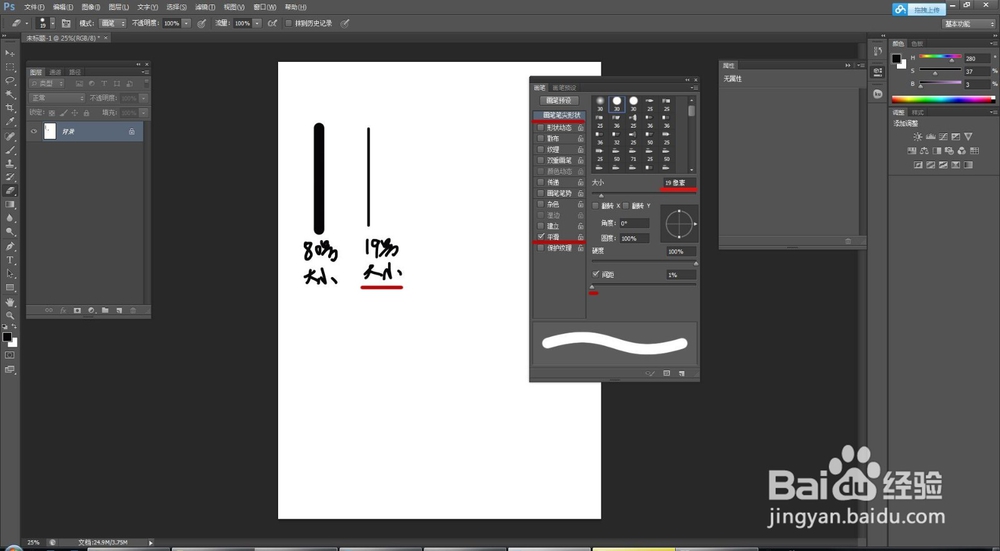
Task: Hide the 背景 layer with eye icon
Action: click(34, 131)
